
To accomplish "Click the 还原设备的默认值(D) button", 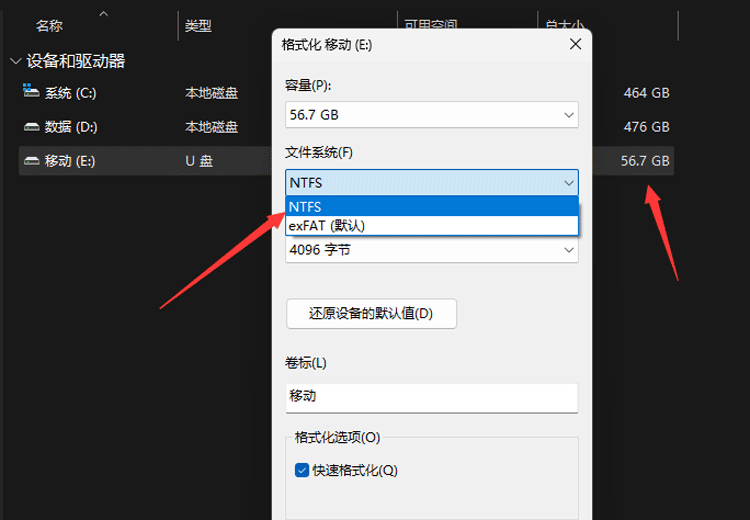I will coord(371,313).
